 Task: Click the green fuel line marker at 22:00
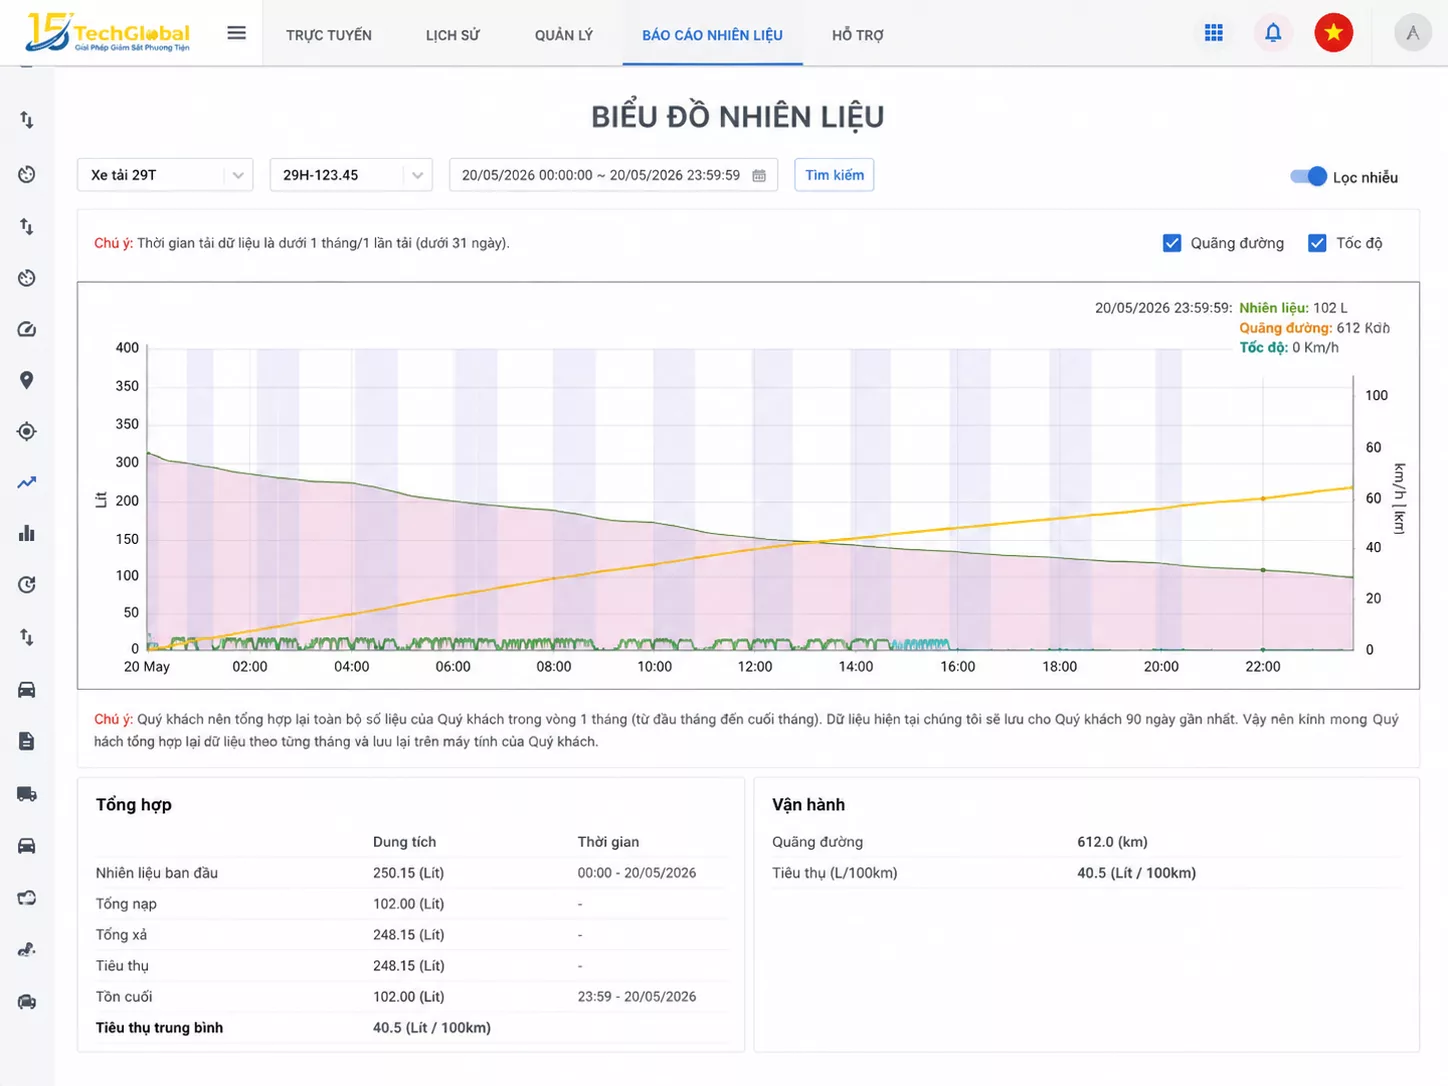coord(1263,570)
